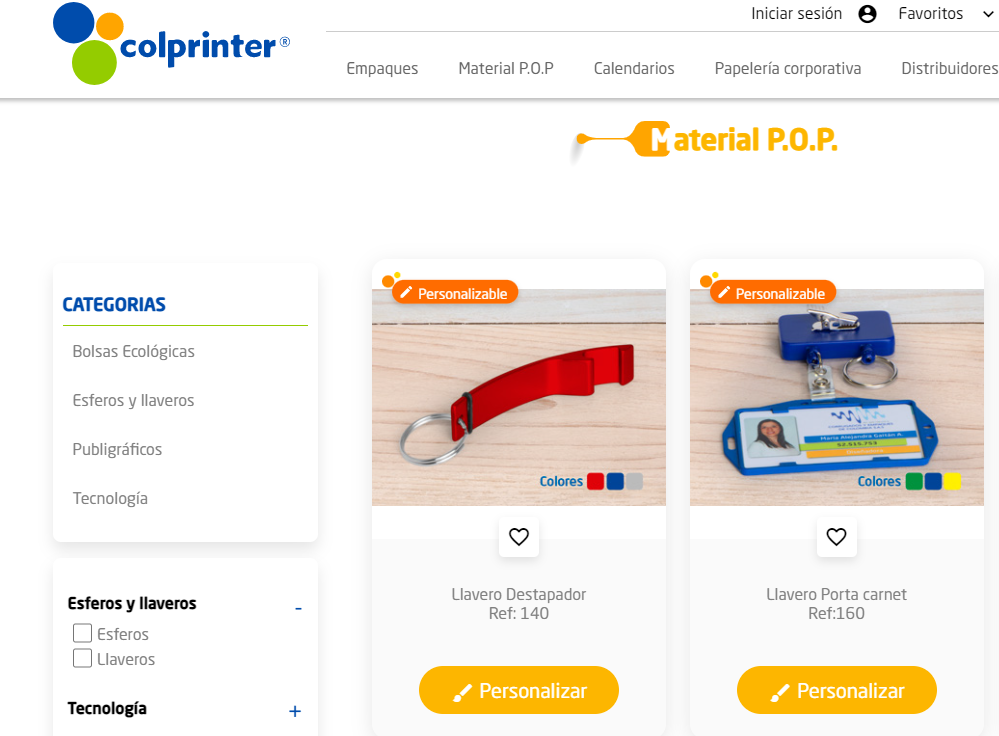Screen dimensions: 999x736
Task: Expand the Tecnología filter section
Action: coord(294,711)
